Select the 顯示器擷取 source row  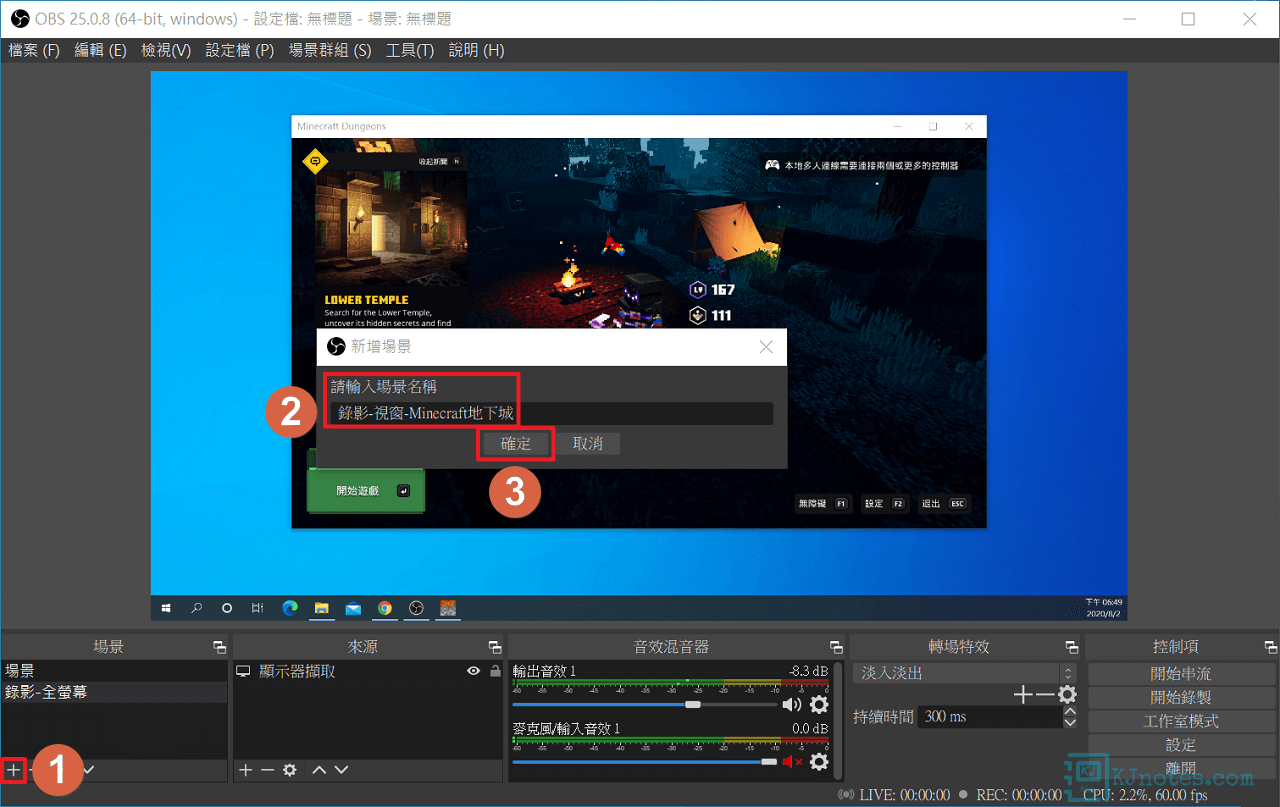point(368,672)
